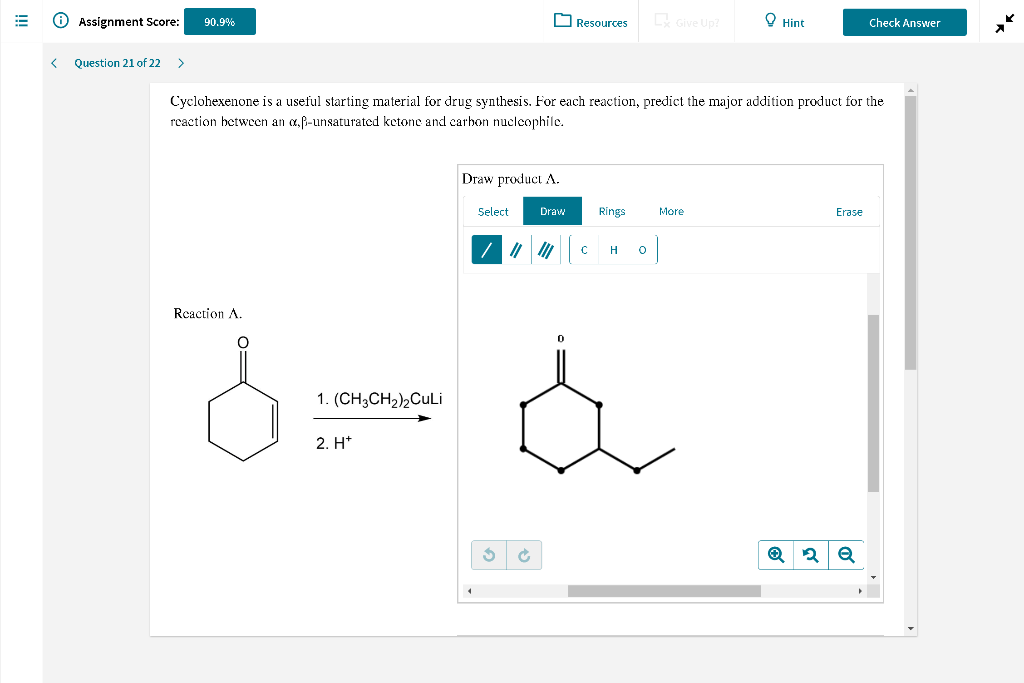Viewport: 1024px width, 683px height.
Task: Open the Resources panel
Action: [x=591, y=21]
